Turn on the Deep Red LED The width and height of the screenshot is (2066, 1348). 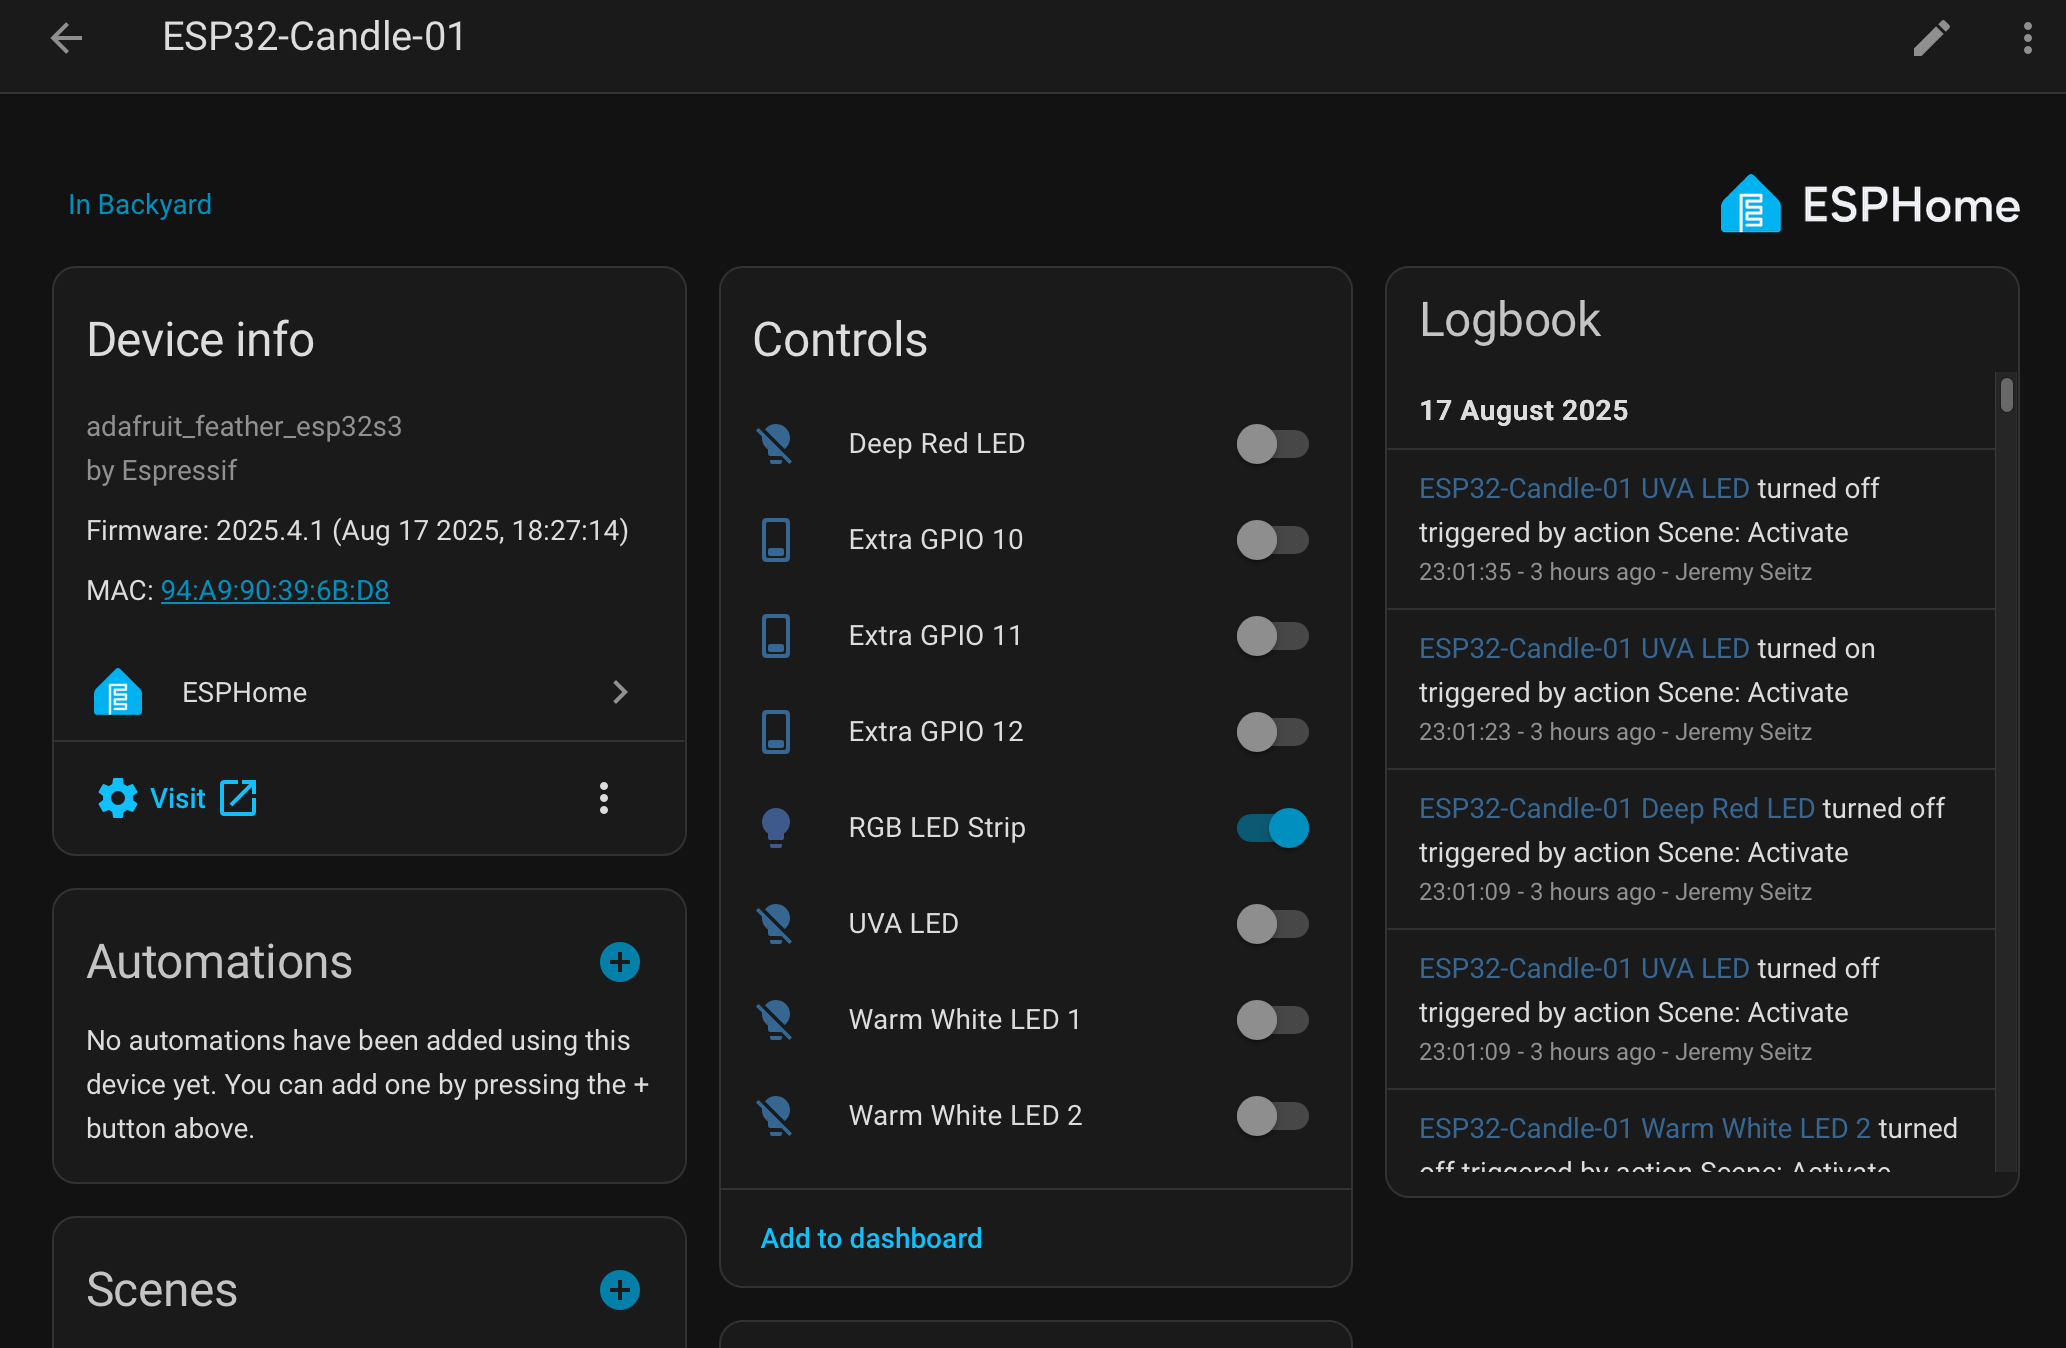(1271, 445)
